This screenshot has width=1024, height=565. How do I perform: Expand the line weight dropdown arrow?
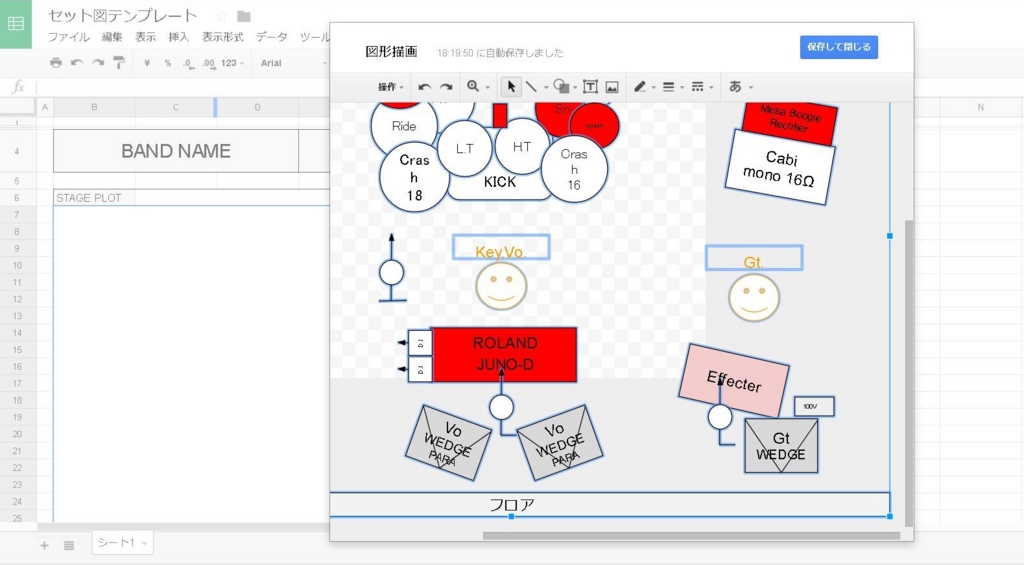(x=682, y=88)
